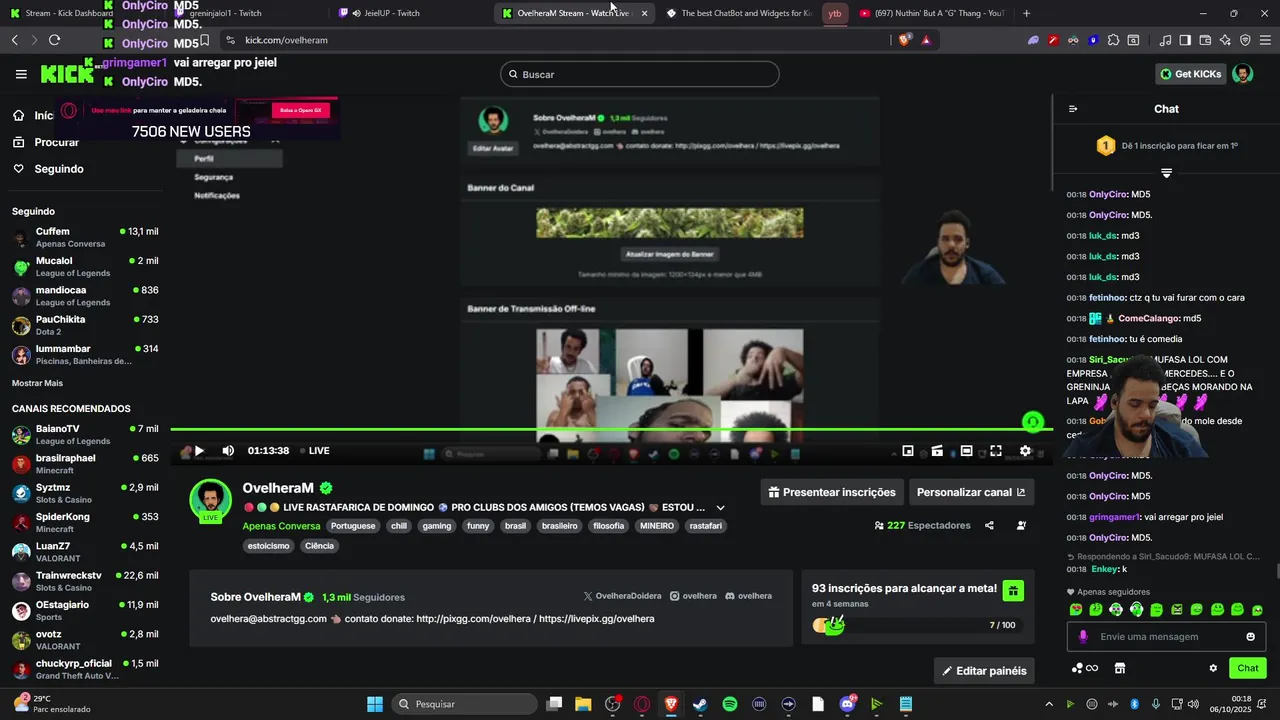This screenshot has height=720, width=1280.
Task: Expand the leaderboard under top subscriber
Action: [1166, 173]
